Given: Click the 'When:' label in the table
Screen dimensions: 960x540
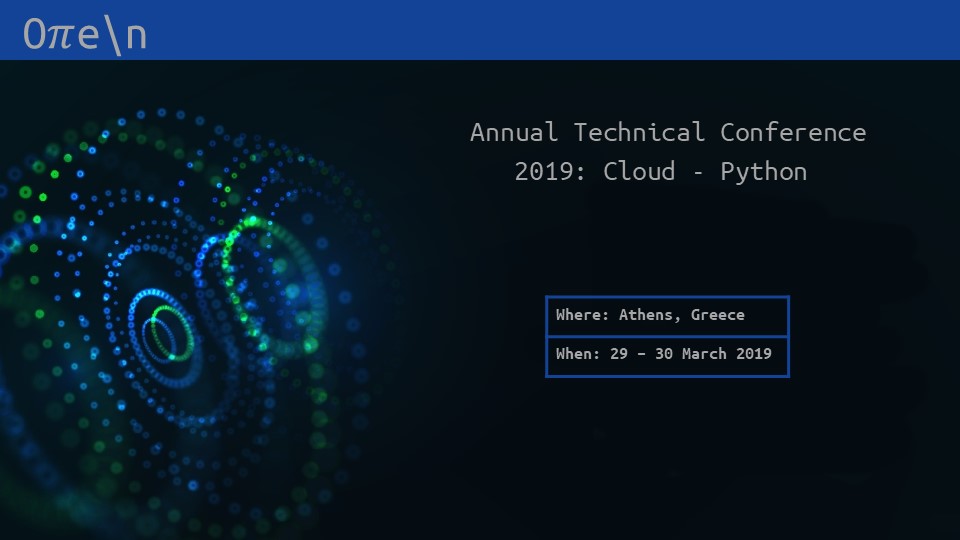Looking at the screenshot, I should coord(578,354).
